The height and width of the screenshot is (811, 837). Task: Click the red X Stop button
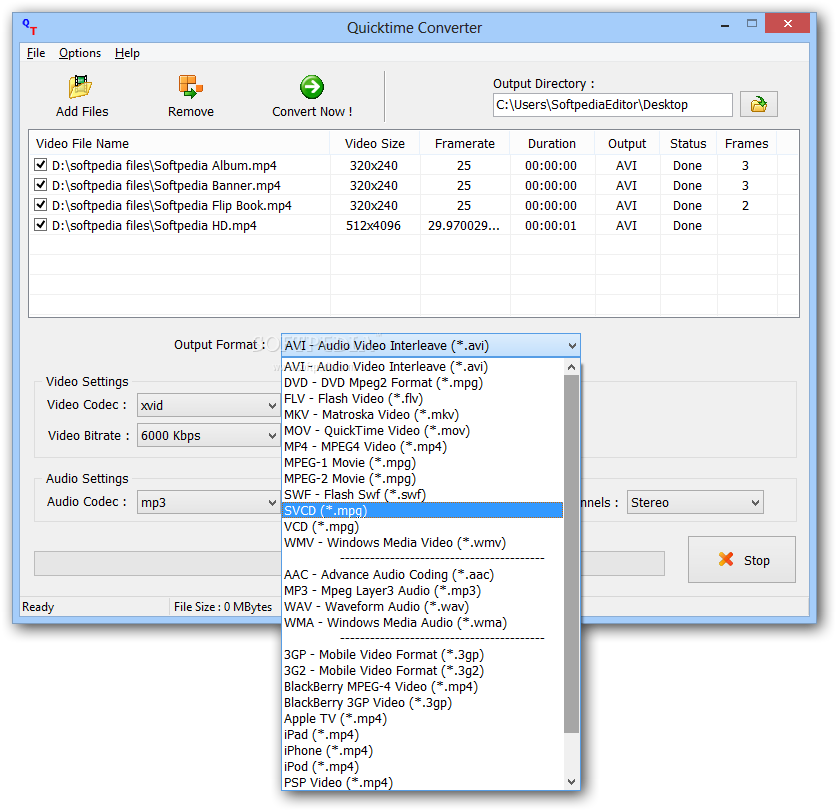click(741, 560)
